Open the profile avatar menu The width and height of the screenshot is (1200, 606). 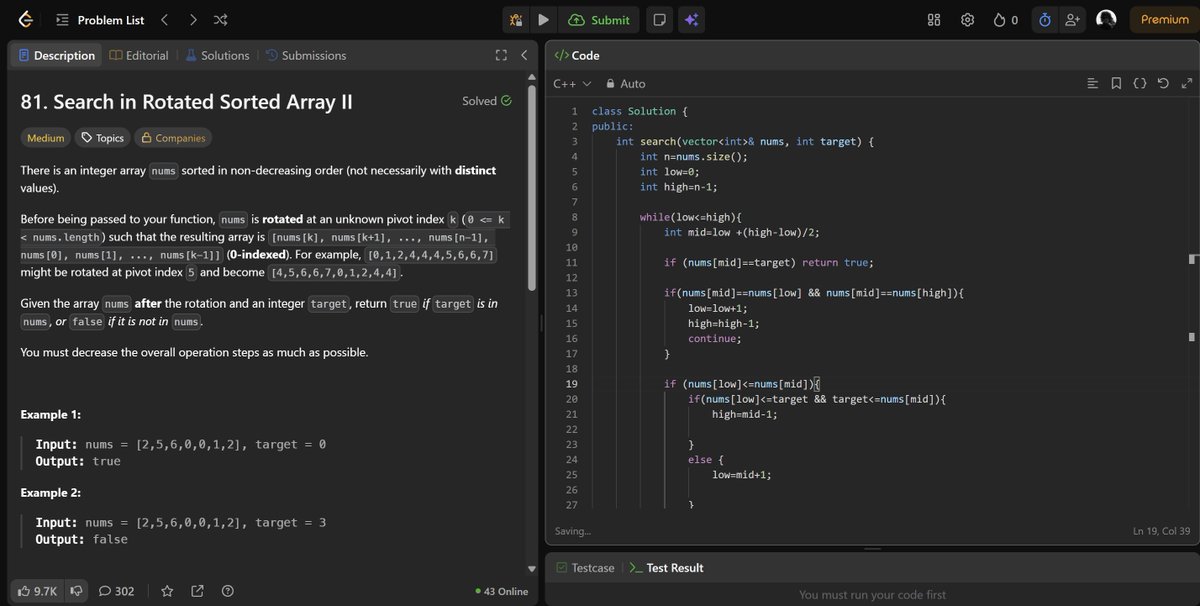[1106, 20]
